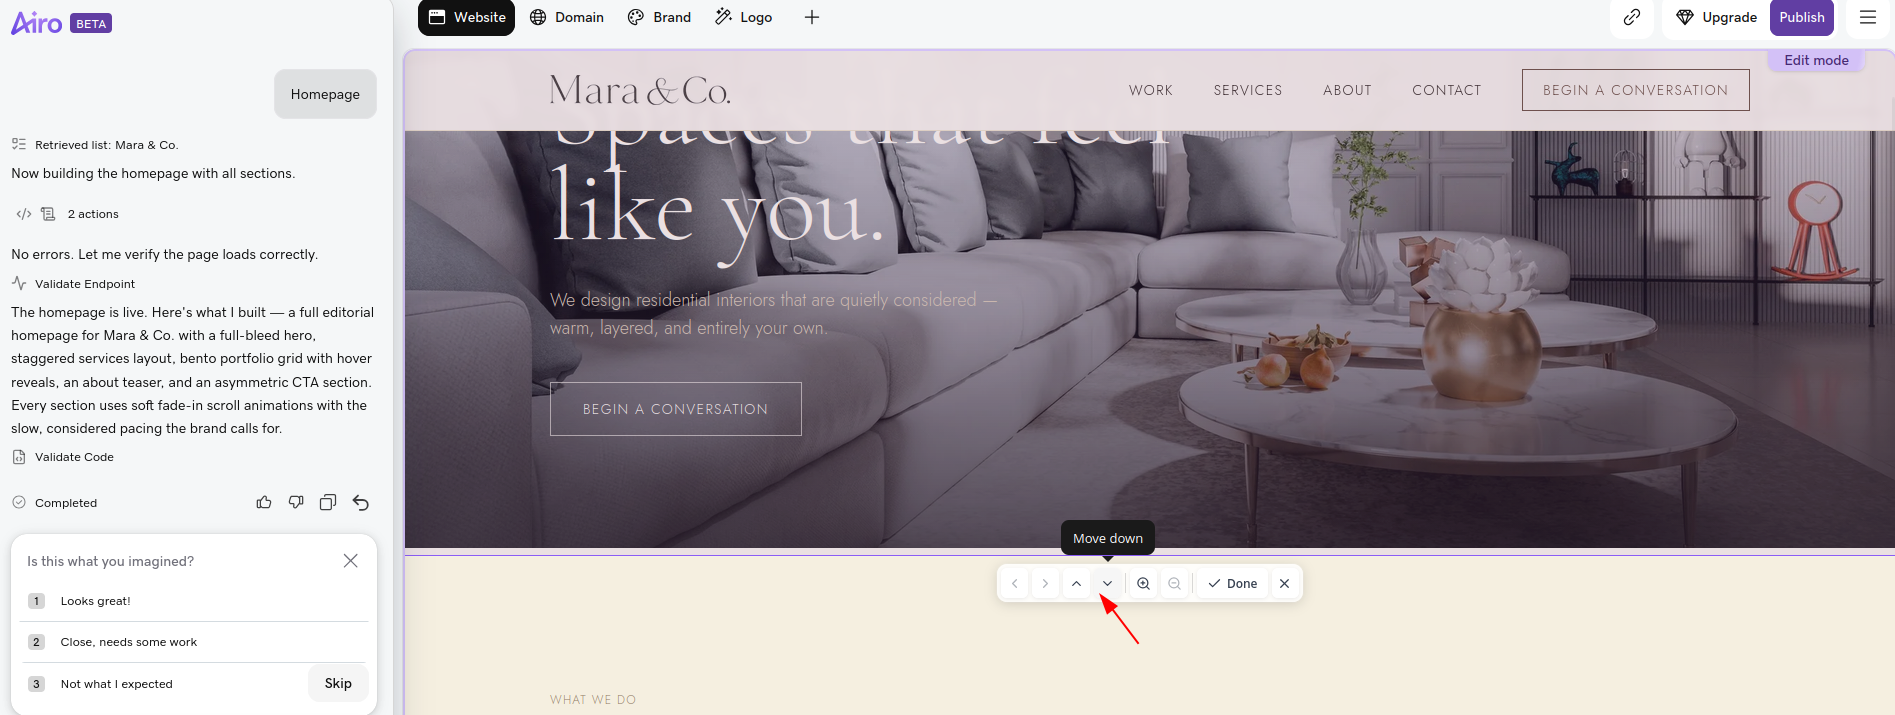Screen dimensions: 1895x715
Task: Select 'Looks great!' option
Action: 194,601
